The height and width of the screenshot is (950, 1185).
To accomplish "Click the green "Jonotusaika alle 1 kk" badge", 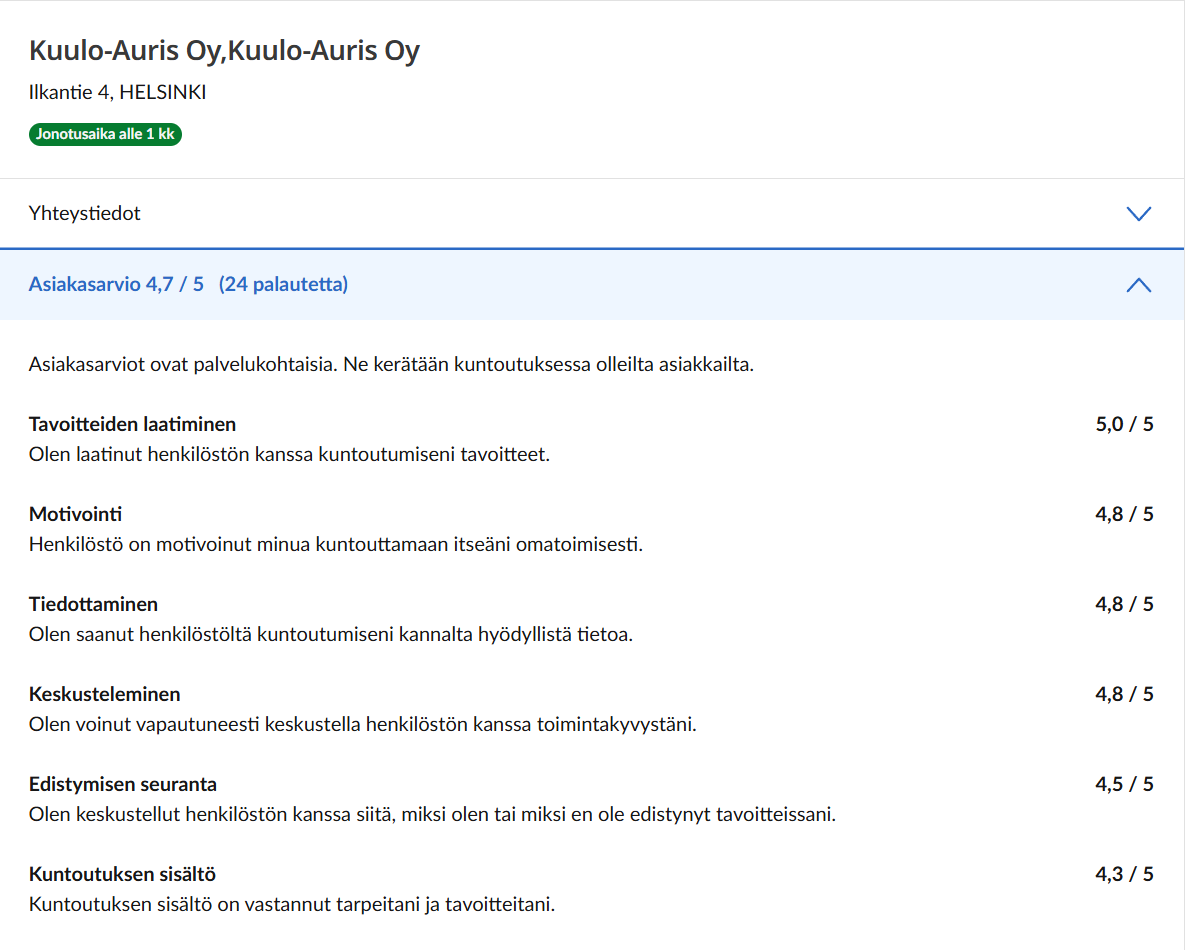I will pyautogui.click(x=105, y=134).
